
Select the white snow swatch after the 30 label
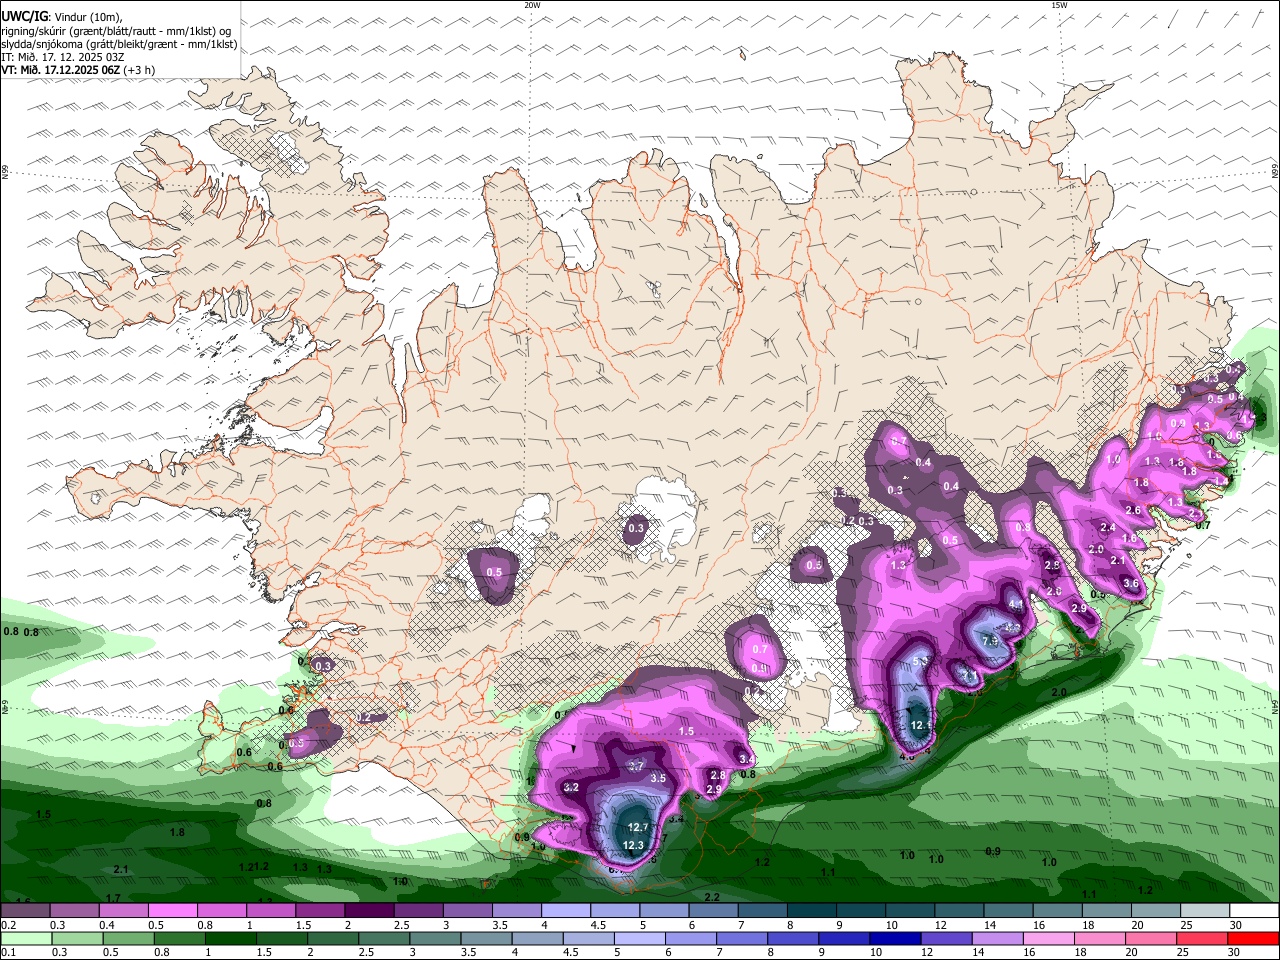(1255, 911)
